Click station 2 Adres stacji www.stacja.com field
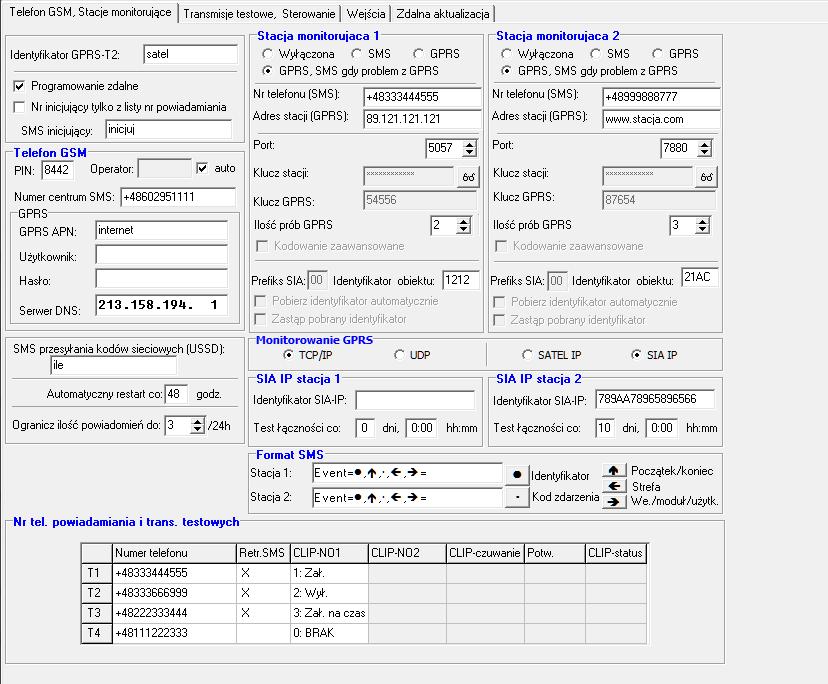Viewport: 828px width, 684px height. tap(661, 119)
